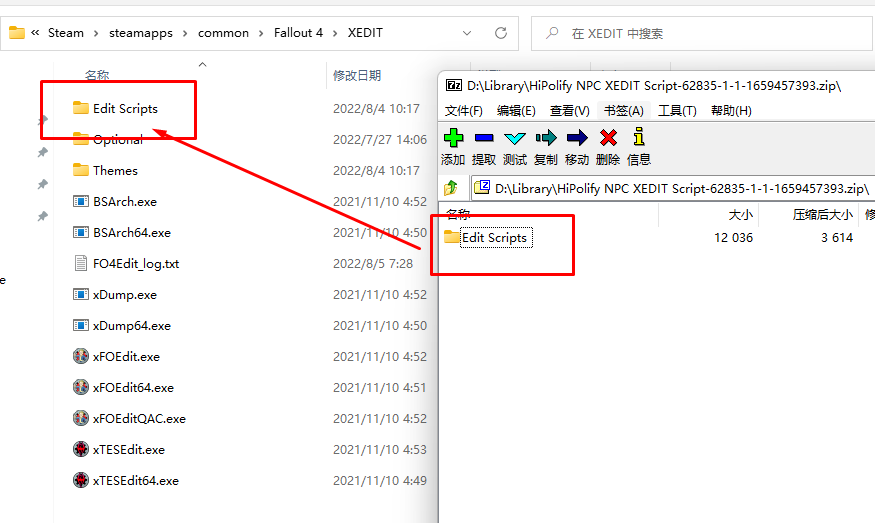Click the 7-Zip Delete (删除) icon

pos(608,138)
